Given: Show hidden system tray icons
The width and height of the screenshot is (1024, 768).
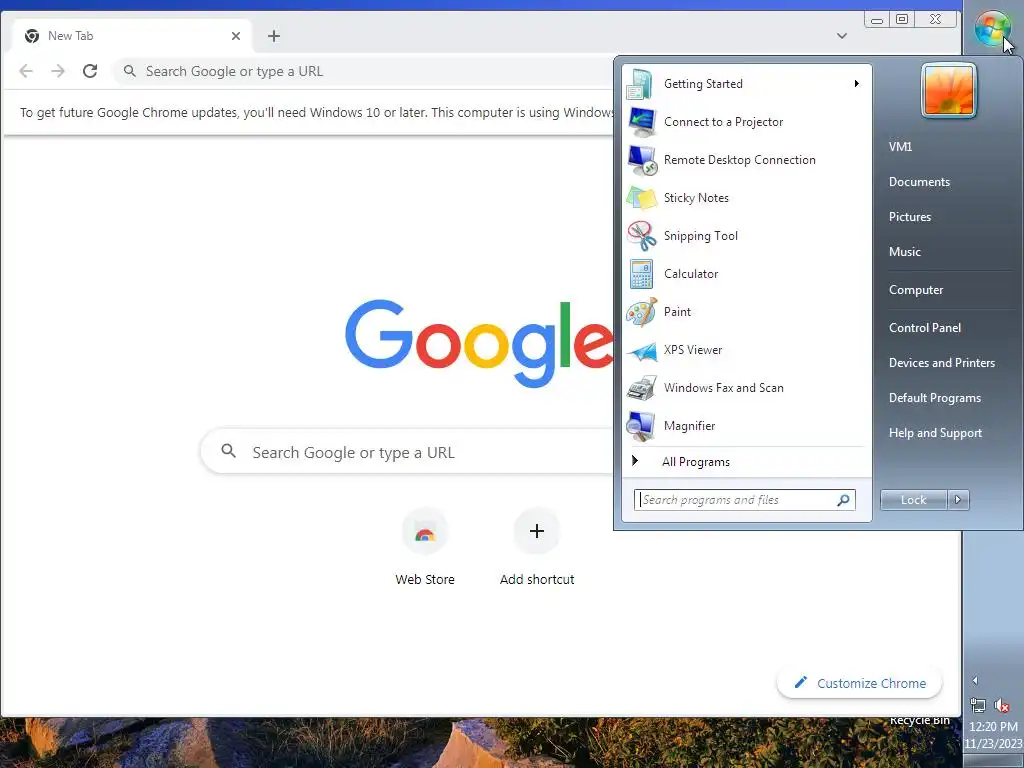Looking at the screenshot, I should [x=975, y=680].
